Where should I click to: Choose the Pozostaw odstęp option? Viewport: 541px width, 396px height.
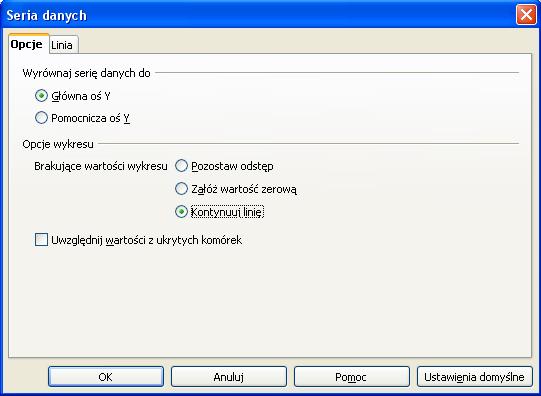coord(181,166)
